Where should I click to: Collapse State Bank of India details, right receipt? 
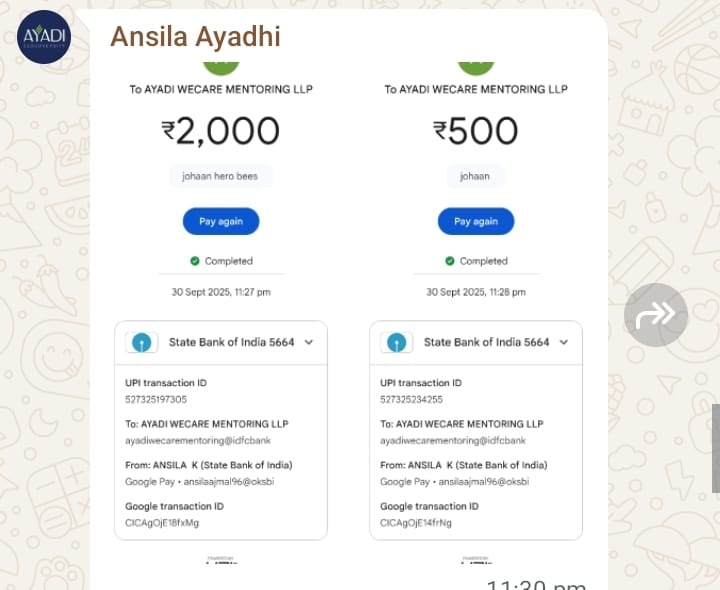pyautogui.click(x=564, y=342)
